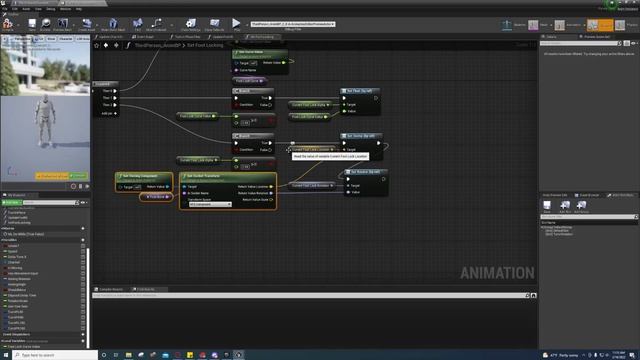640x360 pixels.
Task: Pause the preview viewport playback
Action: tap(80, 186)
